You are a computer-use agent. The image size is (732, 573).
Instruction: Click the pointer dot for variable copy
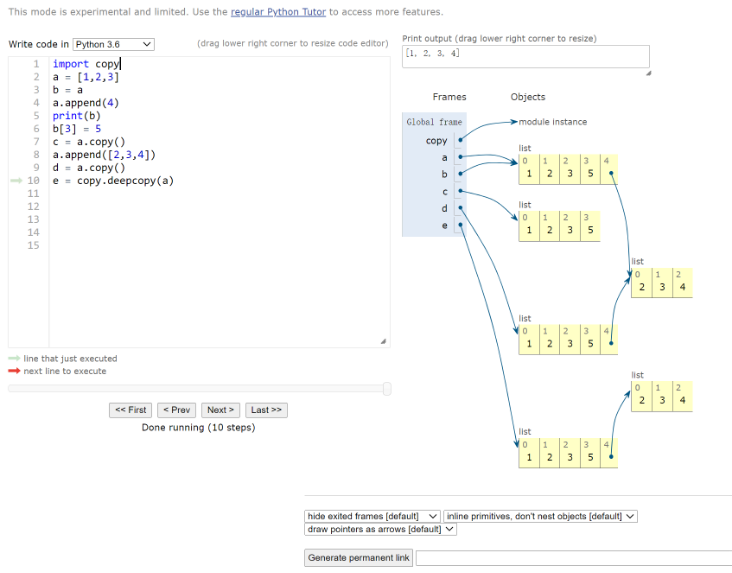(x=460, y=140)
